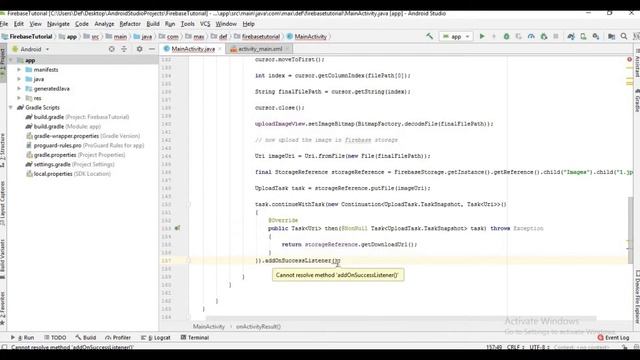Open the Terminal tool window
Viewport: 640px width, 360px height.
[195, 338]
